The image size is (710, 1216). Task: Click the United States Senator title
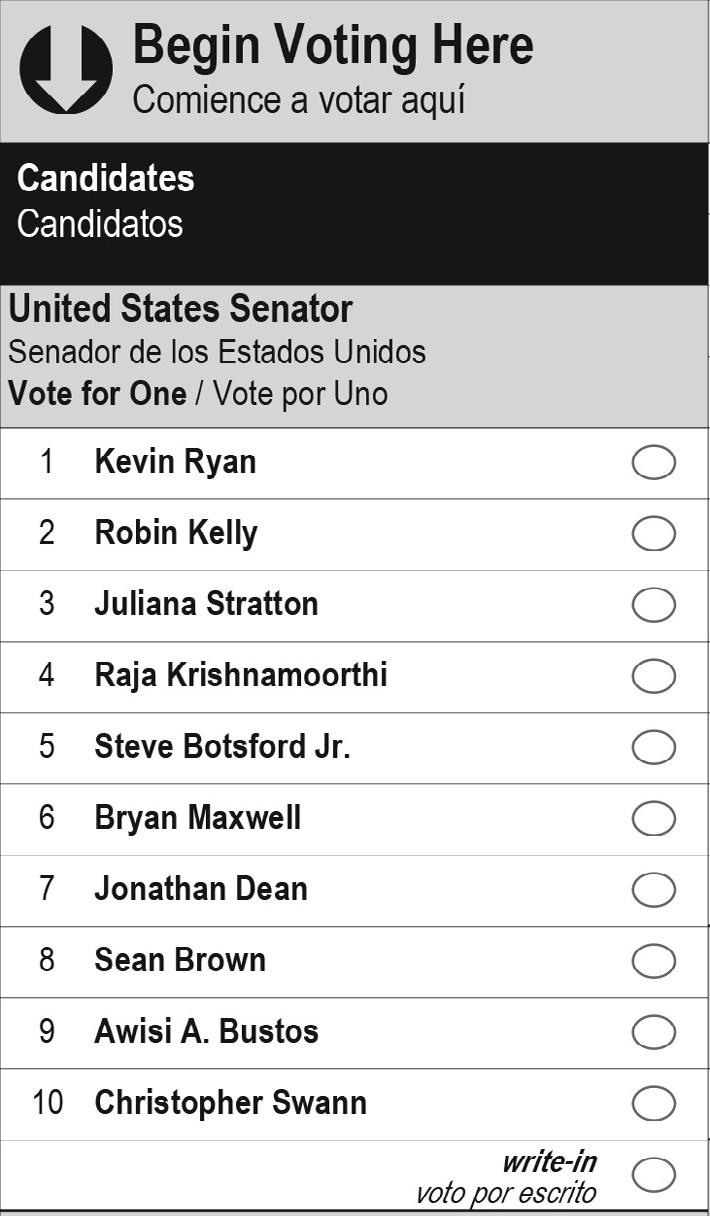(x=181, y=309)
